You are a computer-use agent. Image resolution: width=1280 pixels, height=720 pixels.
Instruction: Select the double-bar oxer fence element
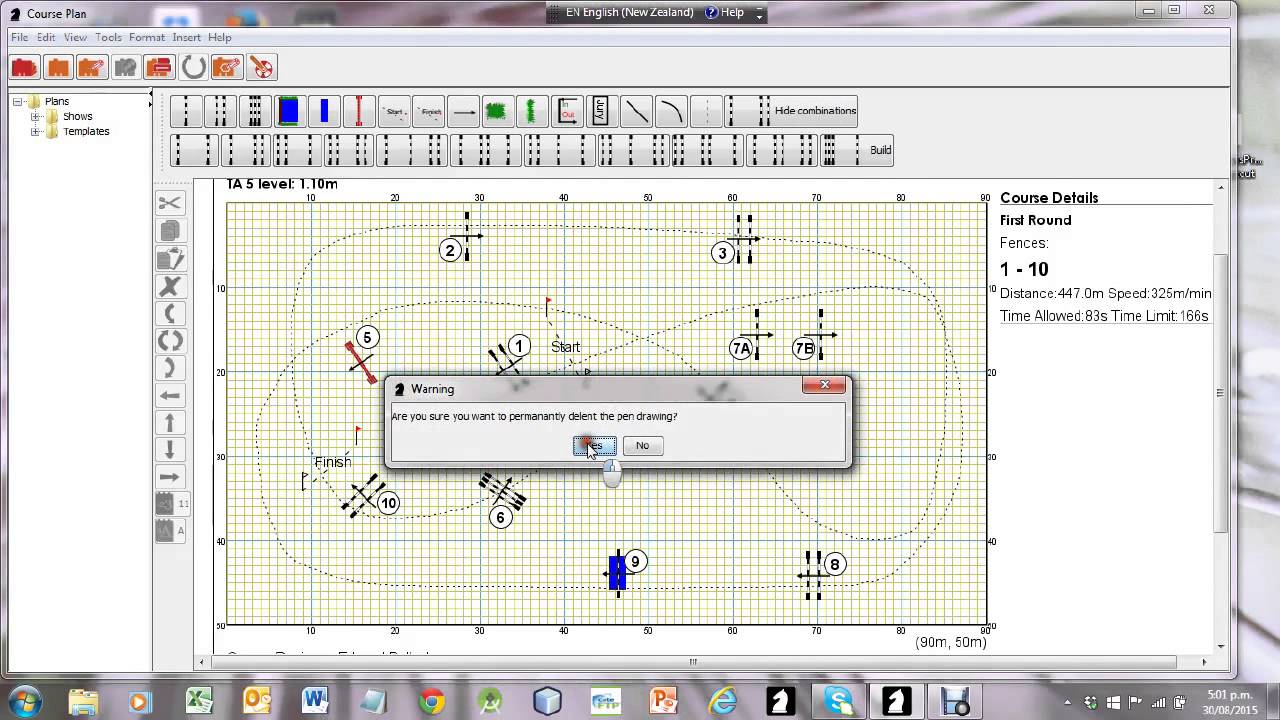pyautogui.click(x=221, y=111)
